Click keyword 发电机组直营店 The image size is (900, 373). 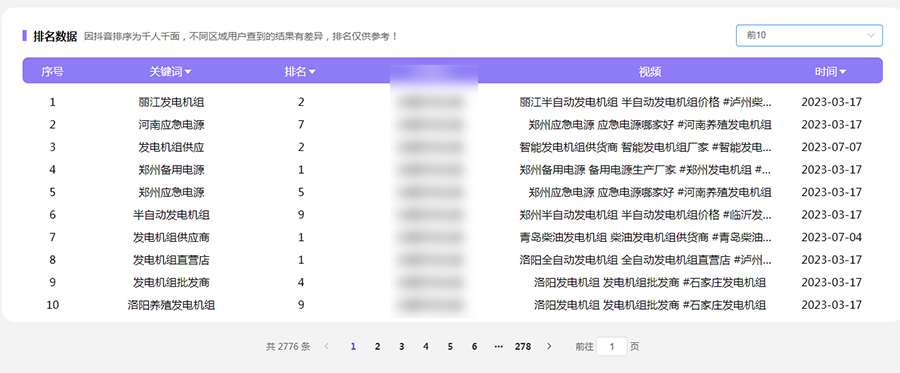(171, 260)
